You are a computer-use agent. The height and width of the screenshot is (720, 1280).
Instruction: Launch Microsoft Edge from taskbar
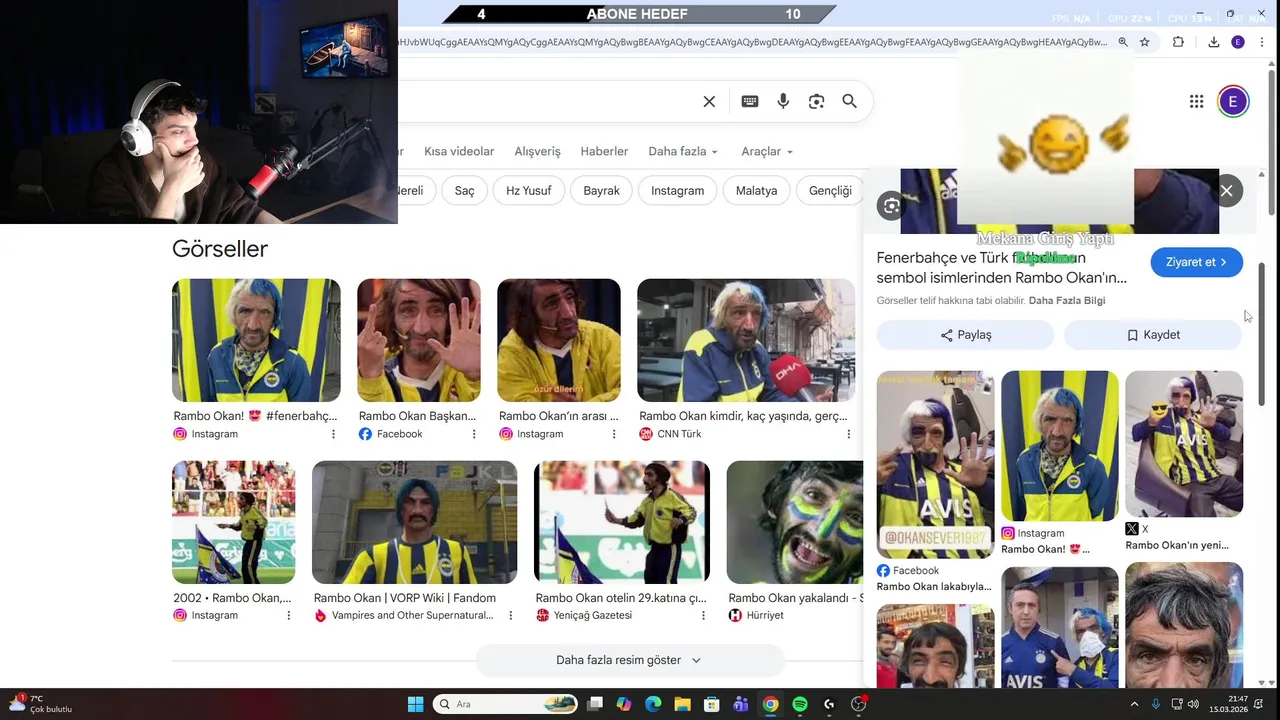tap(653, 704)
